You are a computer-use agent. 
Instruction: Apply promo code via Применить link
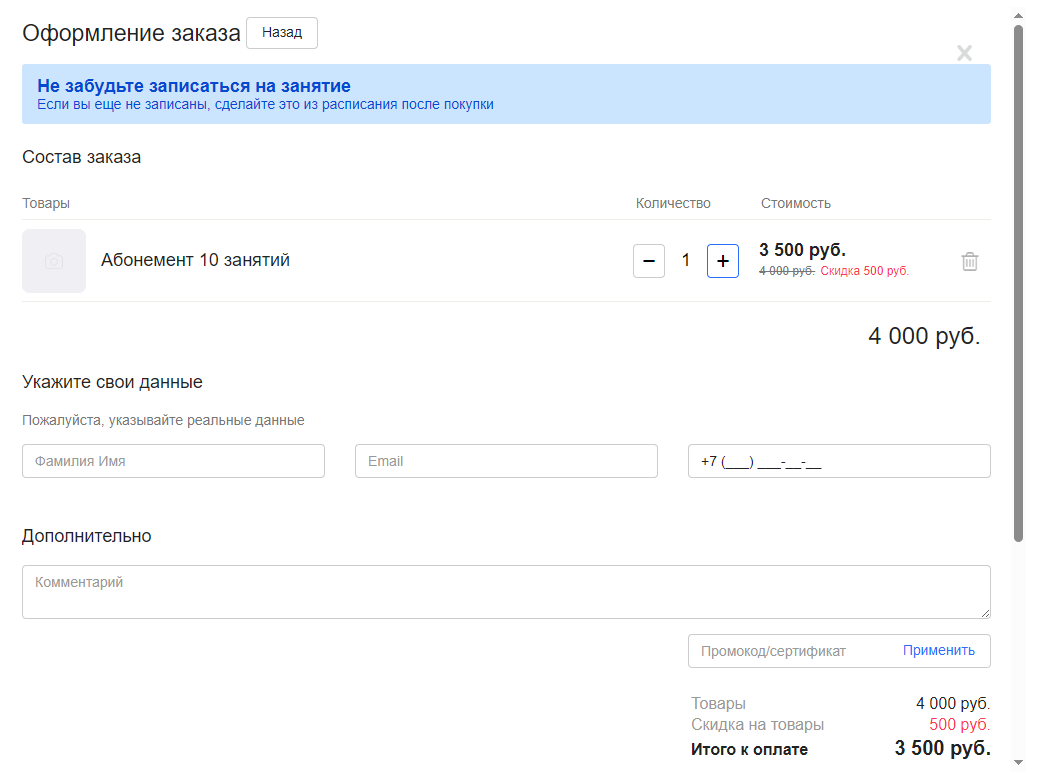[x=939, y=650]
